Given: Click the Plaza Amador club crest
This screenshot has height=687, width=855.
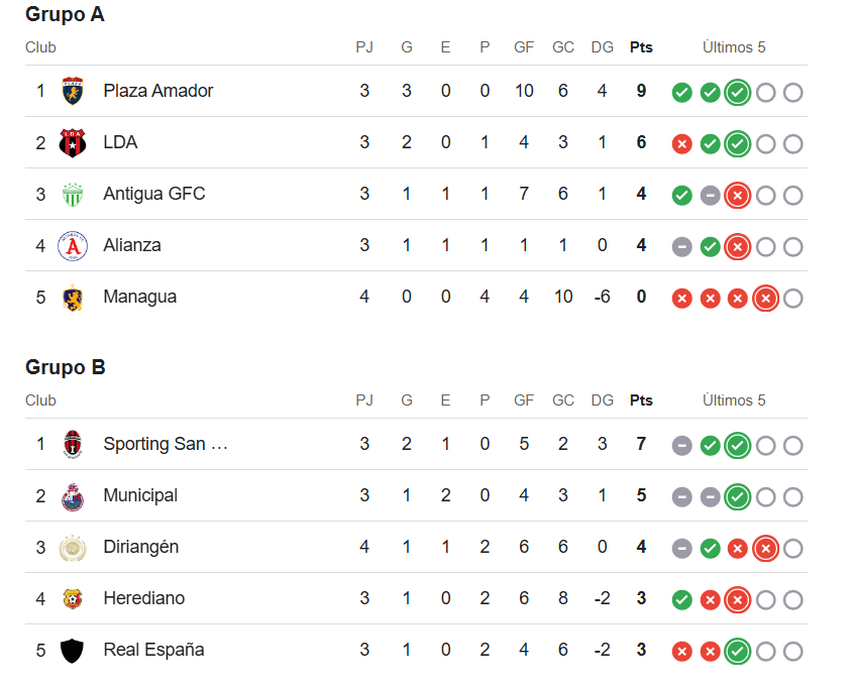Looking at the screenshot, I should pyautogui.click(x=72, y=91).
